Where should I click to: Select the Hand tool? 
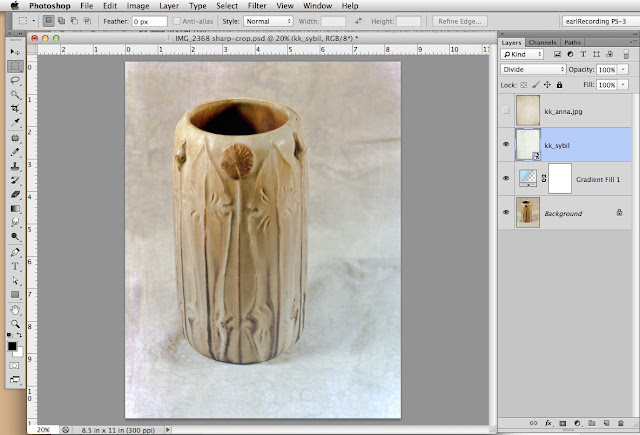click(x=15, y=310)
